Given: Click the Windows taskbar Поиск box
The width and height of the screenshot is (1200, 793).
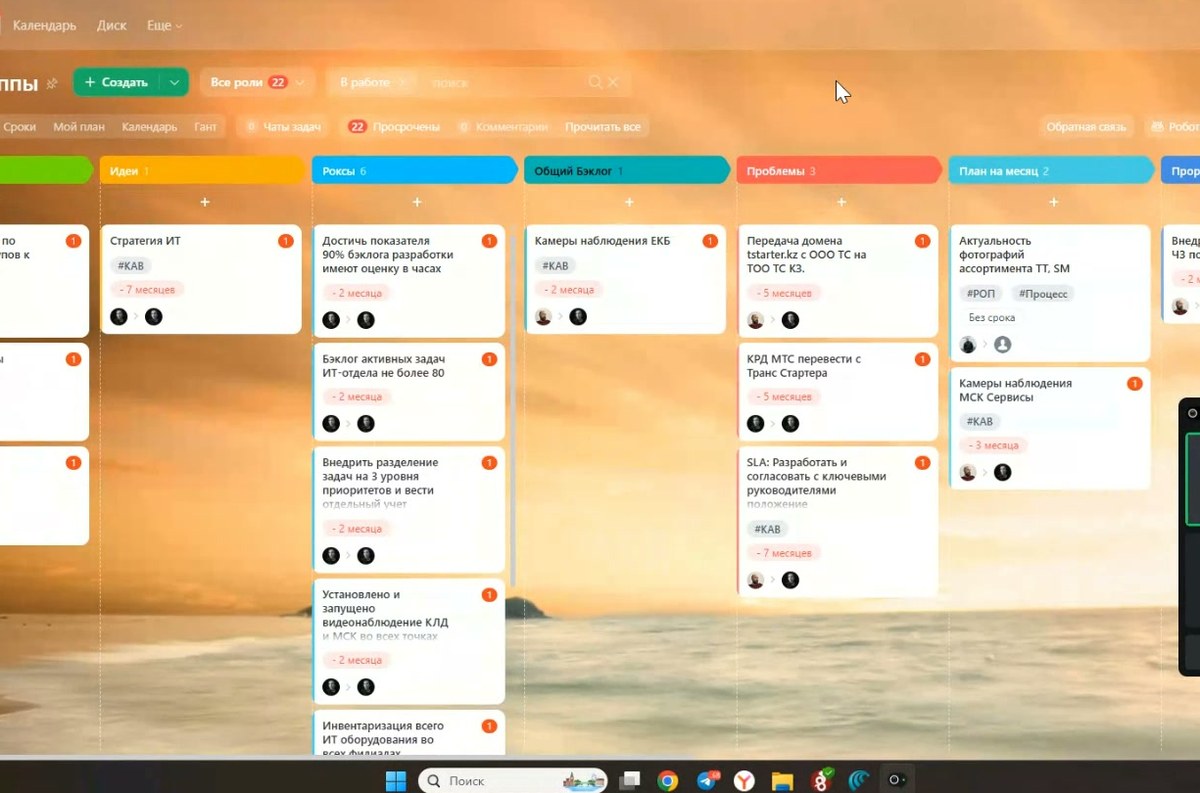Looking at the screenshot, I should (x=512, y=780).
